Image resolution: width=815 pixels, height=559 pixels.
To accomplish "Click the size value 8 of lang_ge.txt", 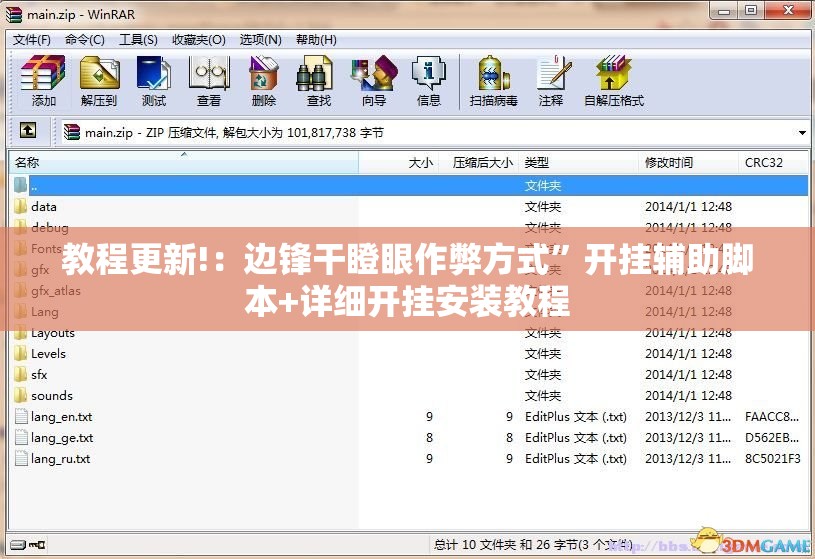I will coord(429,438).
